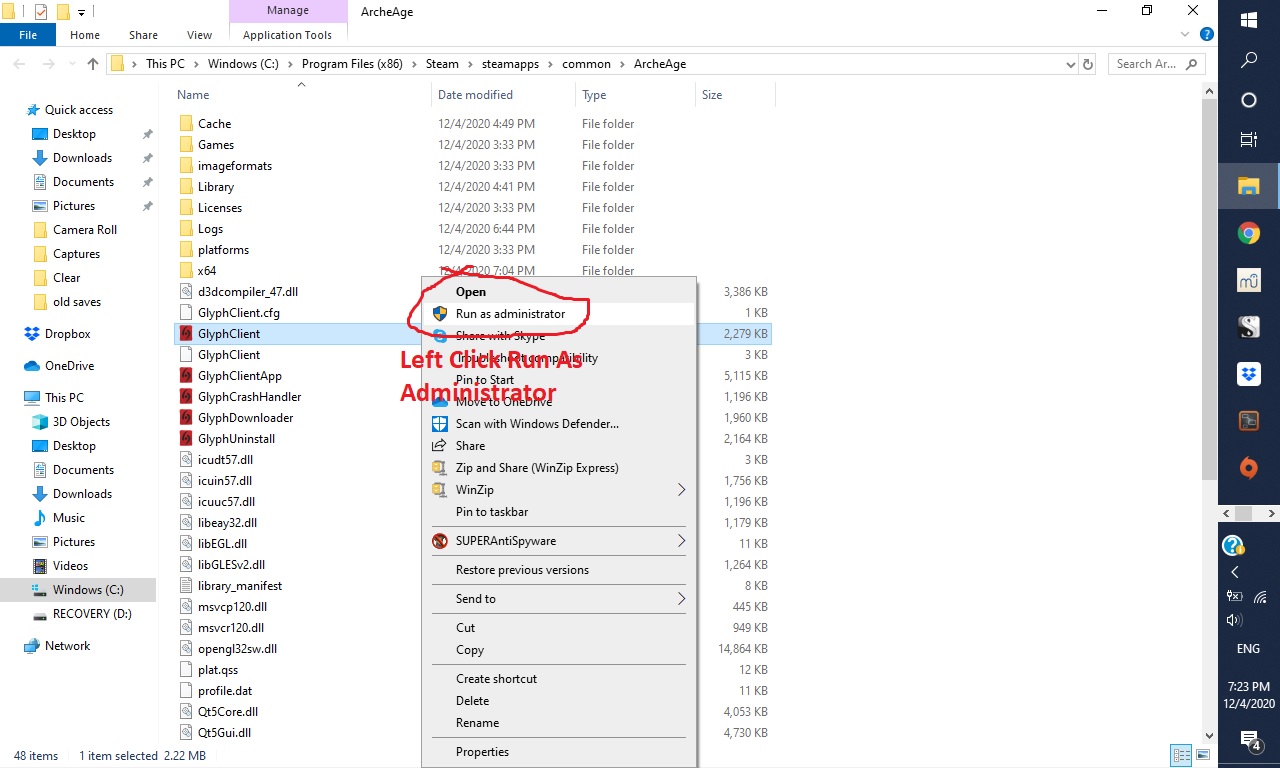
Task: Open Dropbox in navigation pane
Action: [x=67, y=334]
